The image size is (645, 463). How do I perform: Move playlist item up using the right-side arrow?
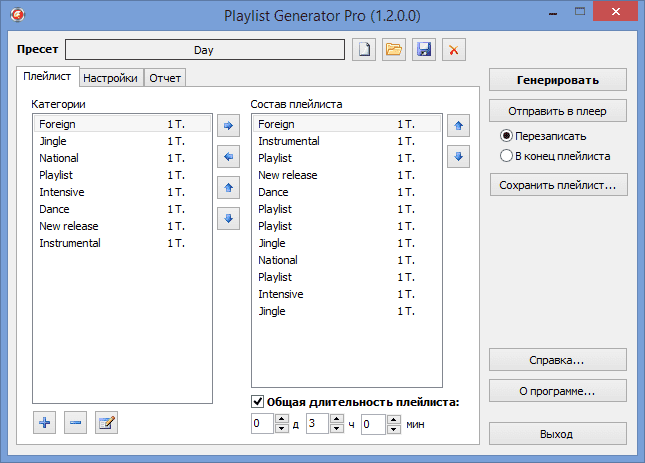(458, 125)
